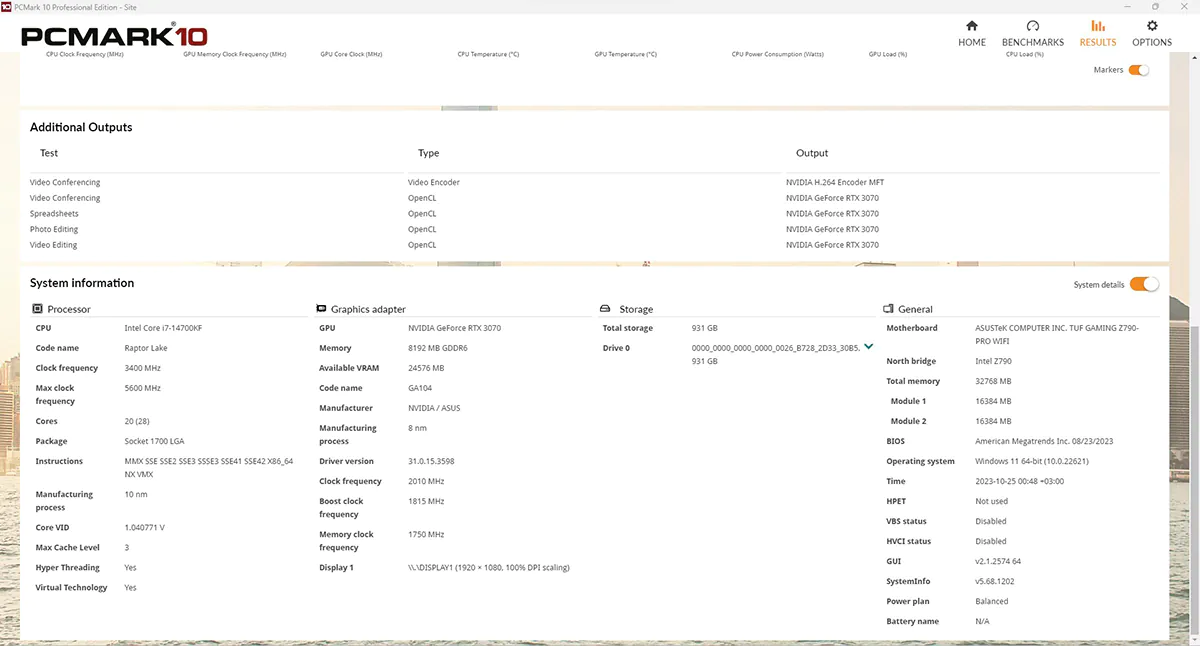Click the Storage drive icon
The height and width of the screenshot is (646, 1200).
point(605,309)
